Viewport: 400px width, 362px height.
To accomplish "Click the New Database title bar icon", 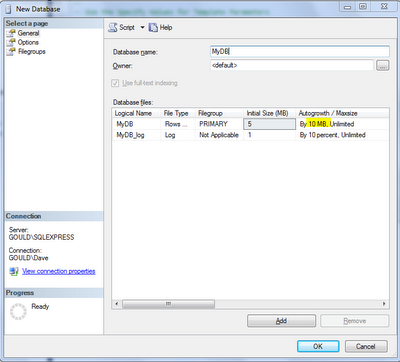I will pos(9,9).
